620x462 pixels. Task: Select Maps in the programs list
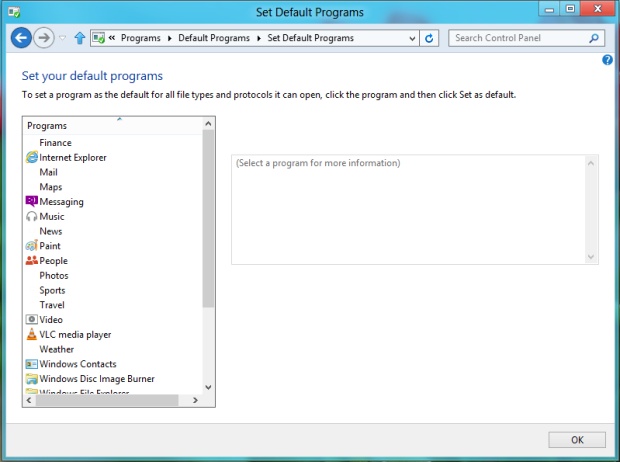tap(51, 187)
